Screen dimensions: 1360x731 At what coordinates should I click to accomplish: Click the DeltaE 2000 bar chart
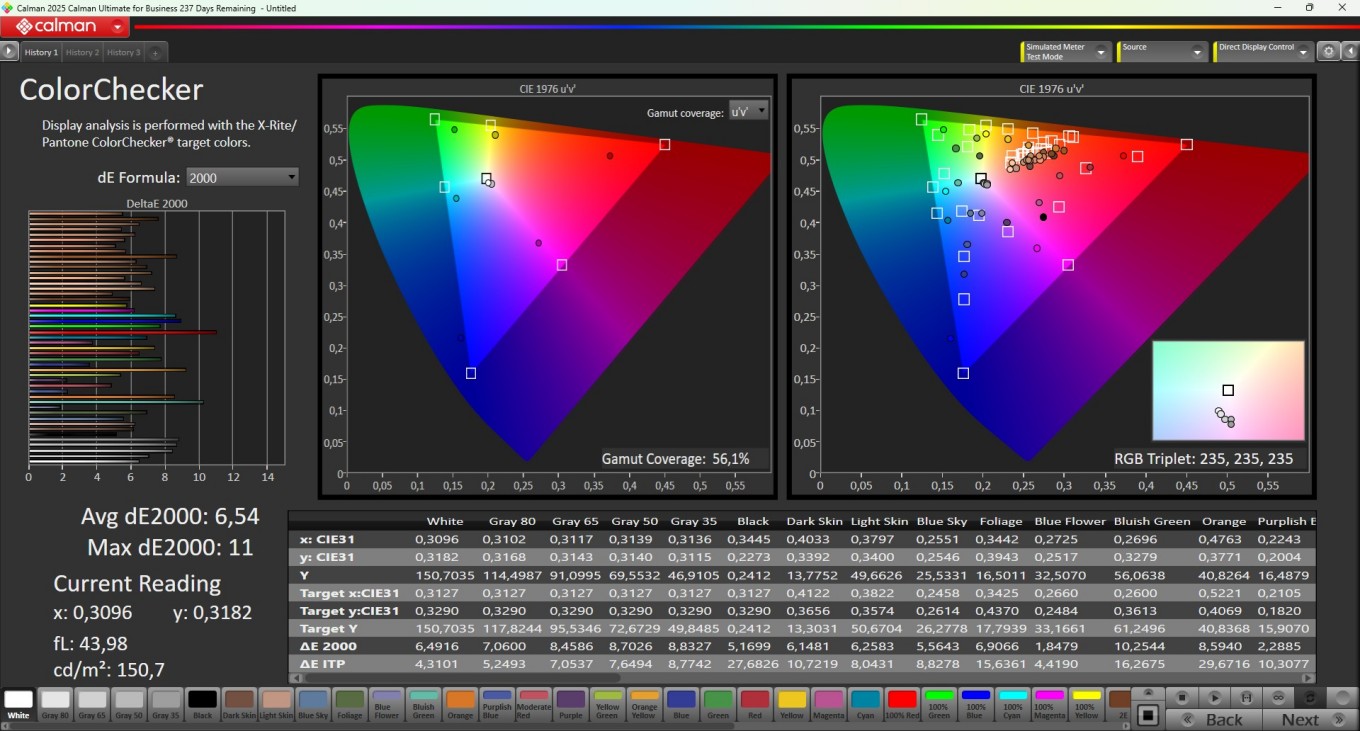[x=156, y=337]
